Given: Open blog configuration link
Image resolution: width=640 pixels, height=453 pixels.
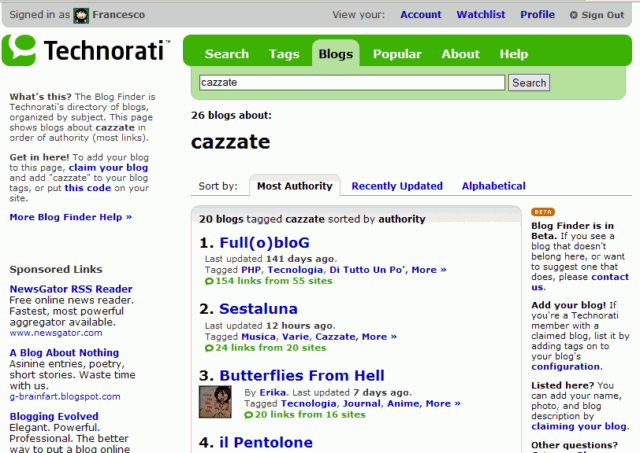Looking at the screenshot, I should pyautogui.click(x=566, y=367).
